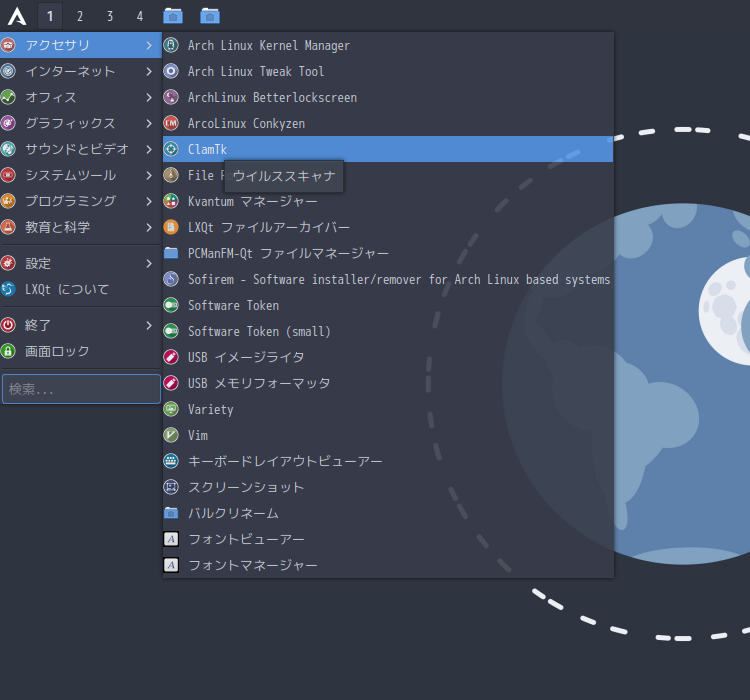Image resolution: width=750 pixels, height=700 pixels.
Task: Click the キーボードレイアウトビューアー icon
Action: tap(171, 461)
